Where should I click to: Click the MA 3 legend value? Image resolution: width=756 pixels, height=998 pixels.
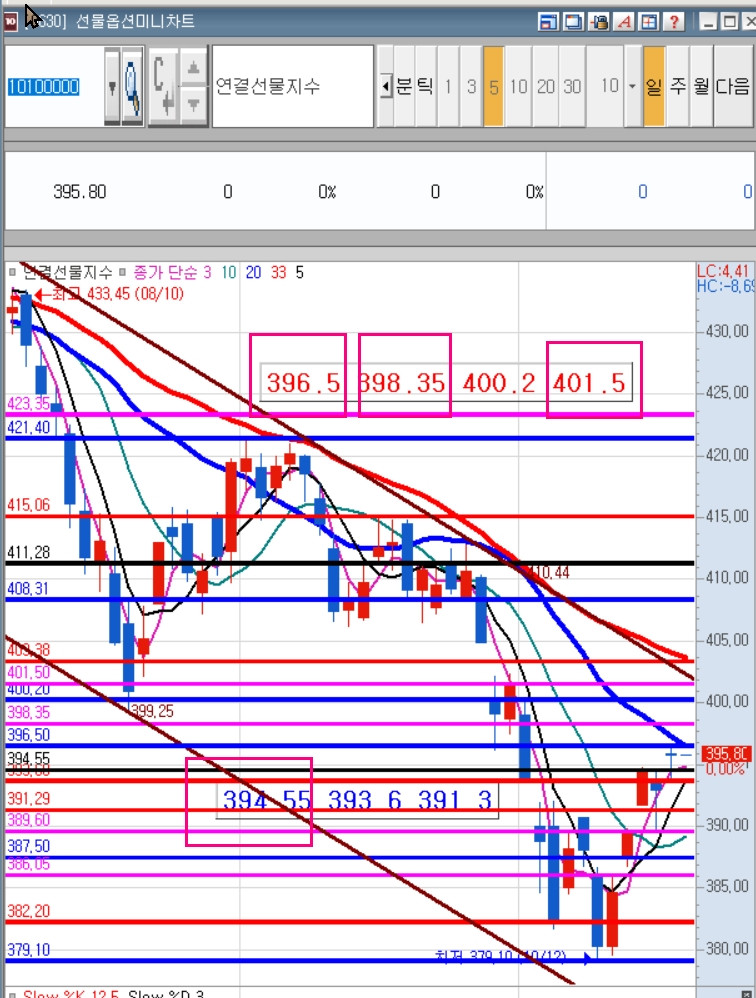pos(207,272)
